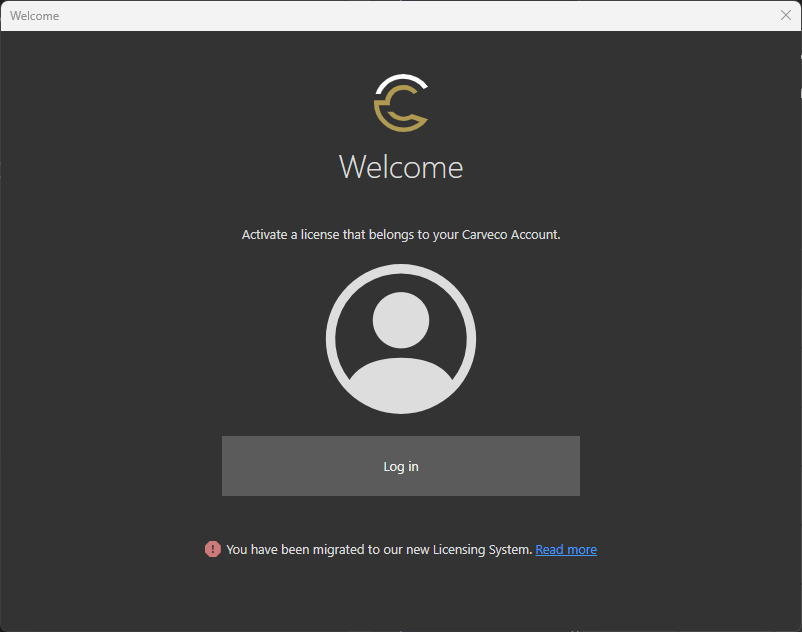Click the Welcome title in title bar
This screenshot has height=632, width=802.
pos(35,16)
